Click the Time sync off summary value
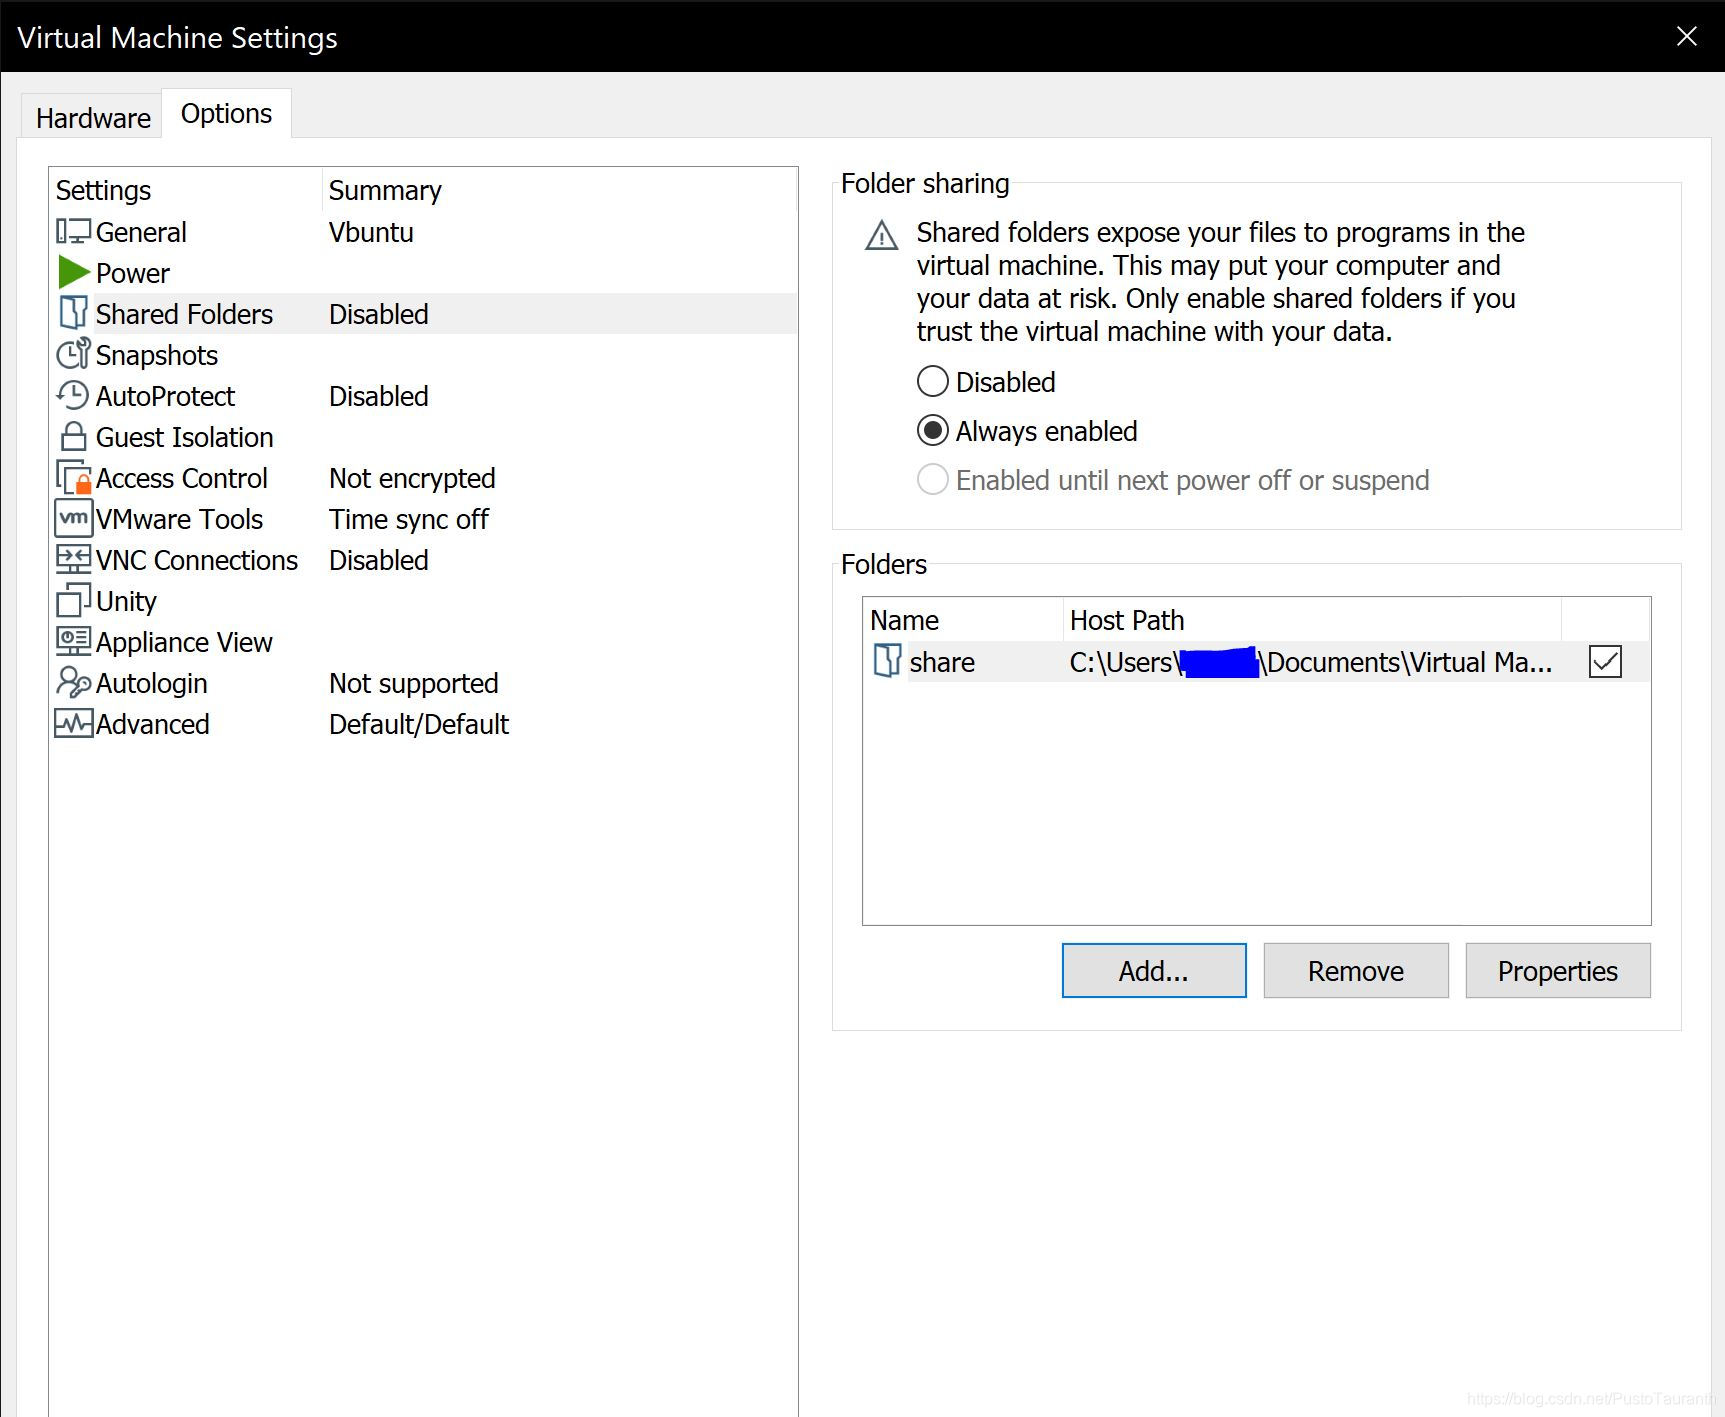The width and height of the screenshot is (1725, 1417). click(x=408, y=519)
